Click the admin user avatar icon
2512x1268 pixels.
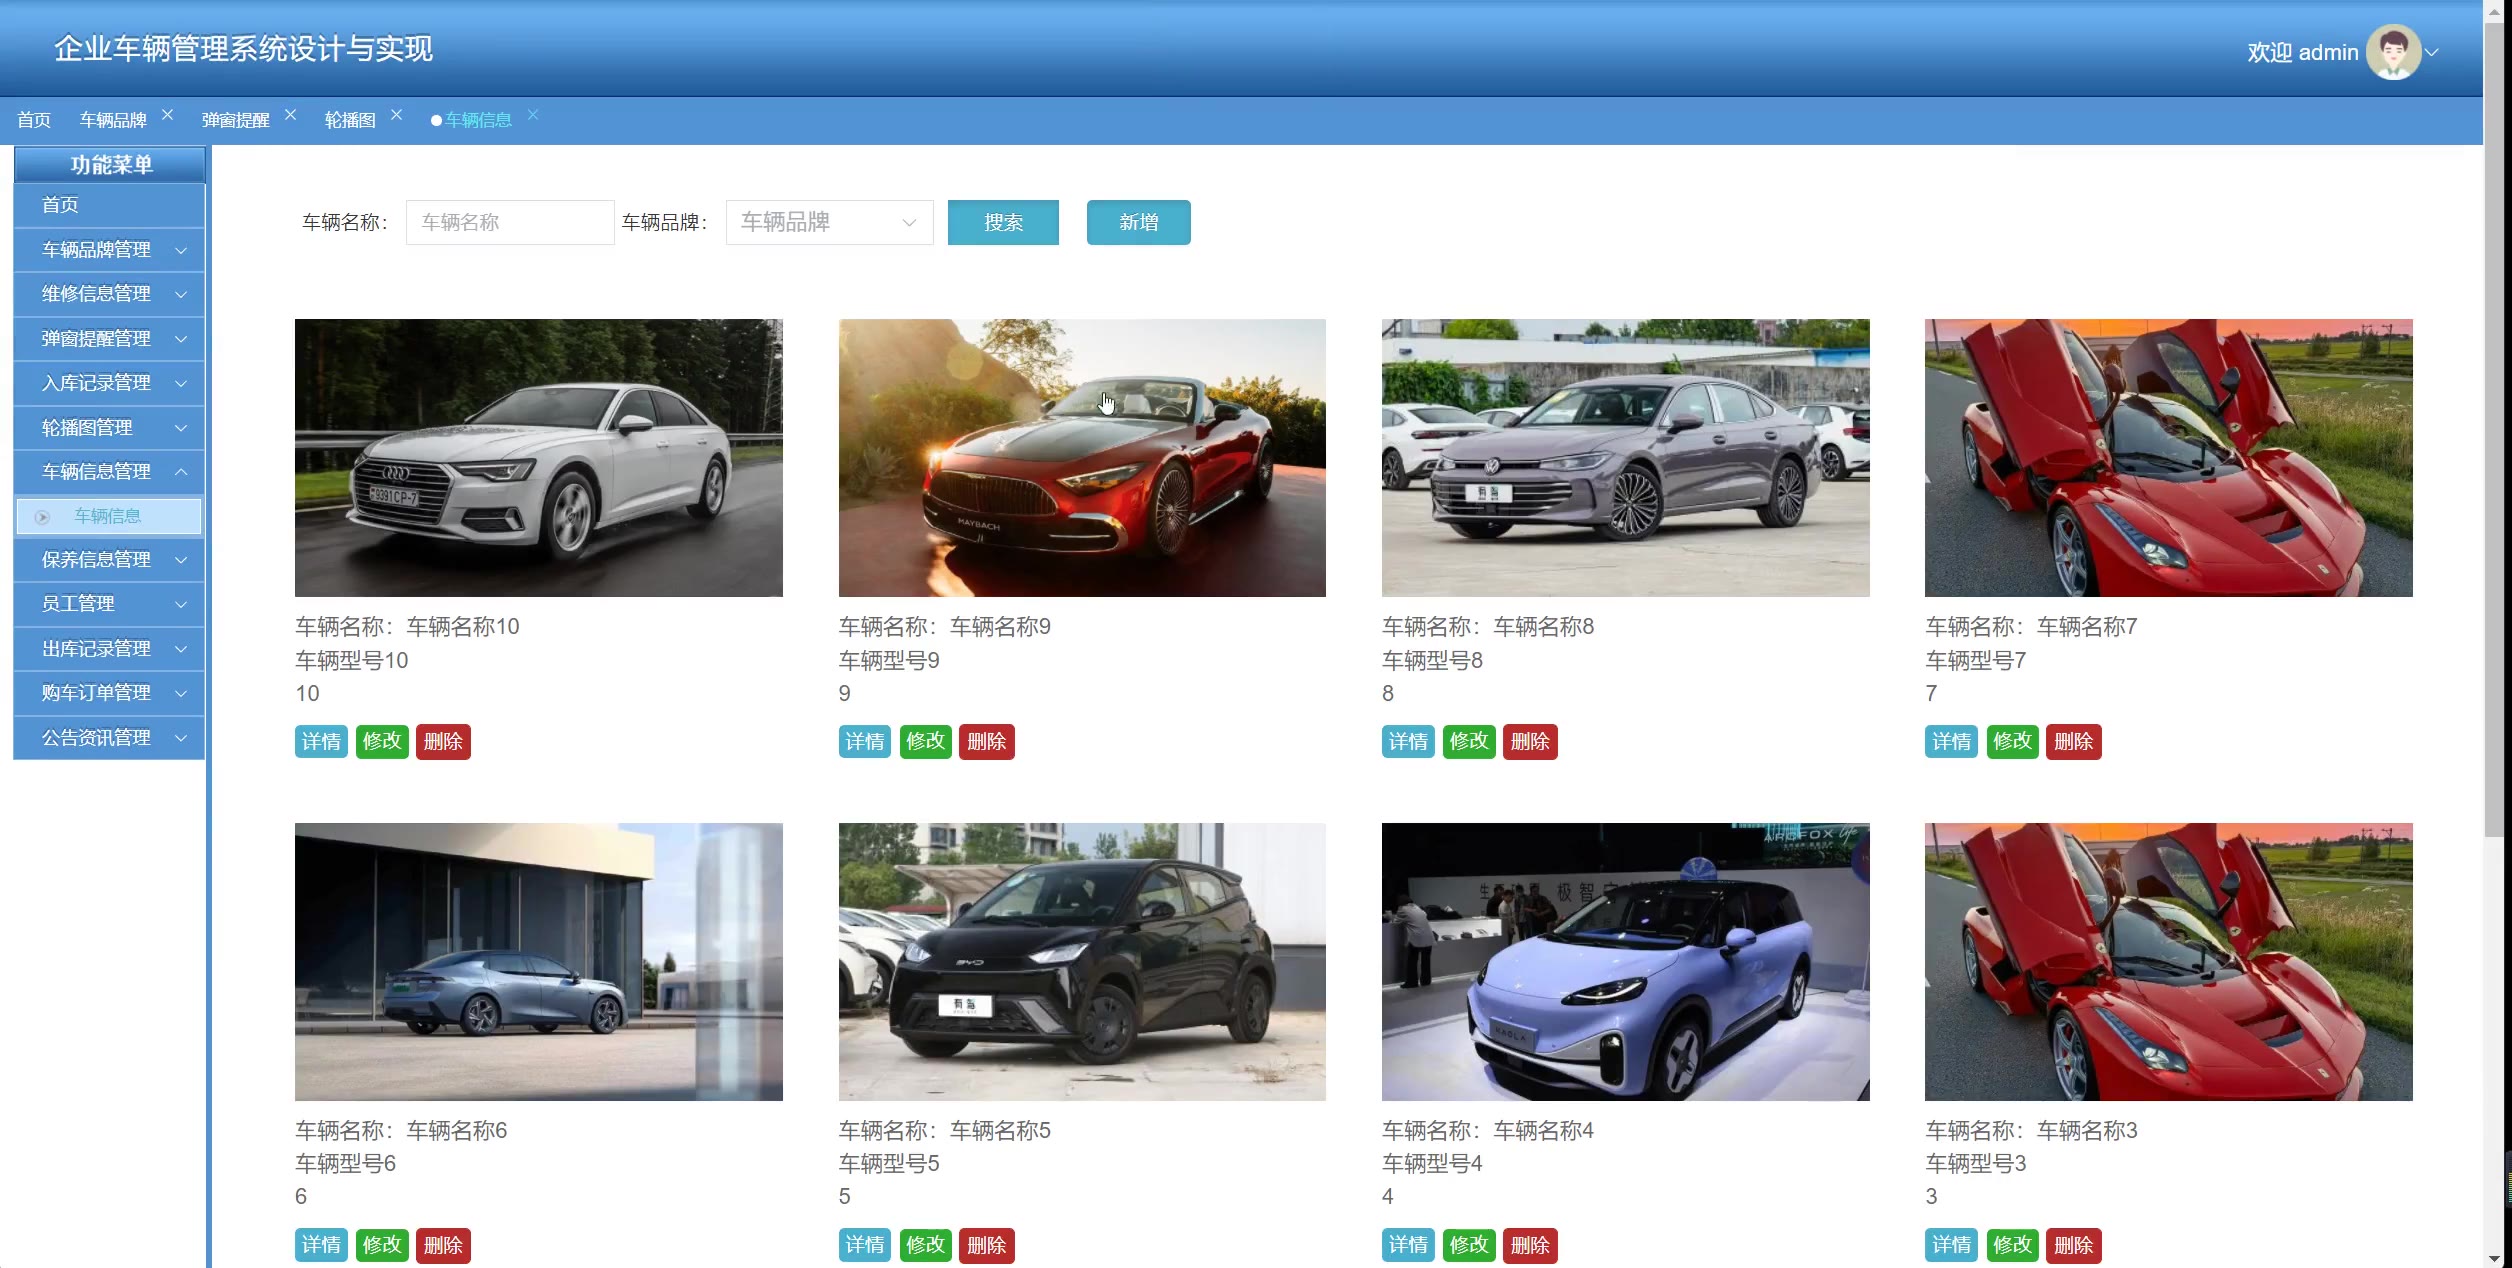[x=2392, y=52]
